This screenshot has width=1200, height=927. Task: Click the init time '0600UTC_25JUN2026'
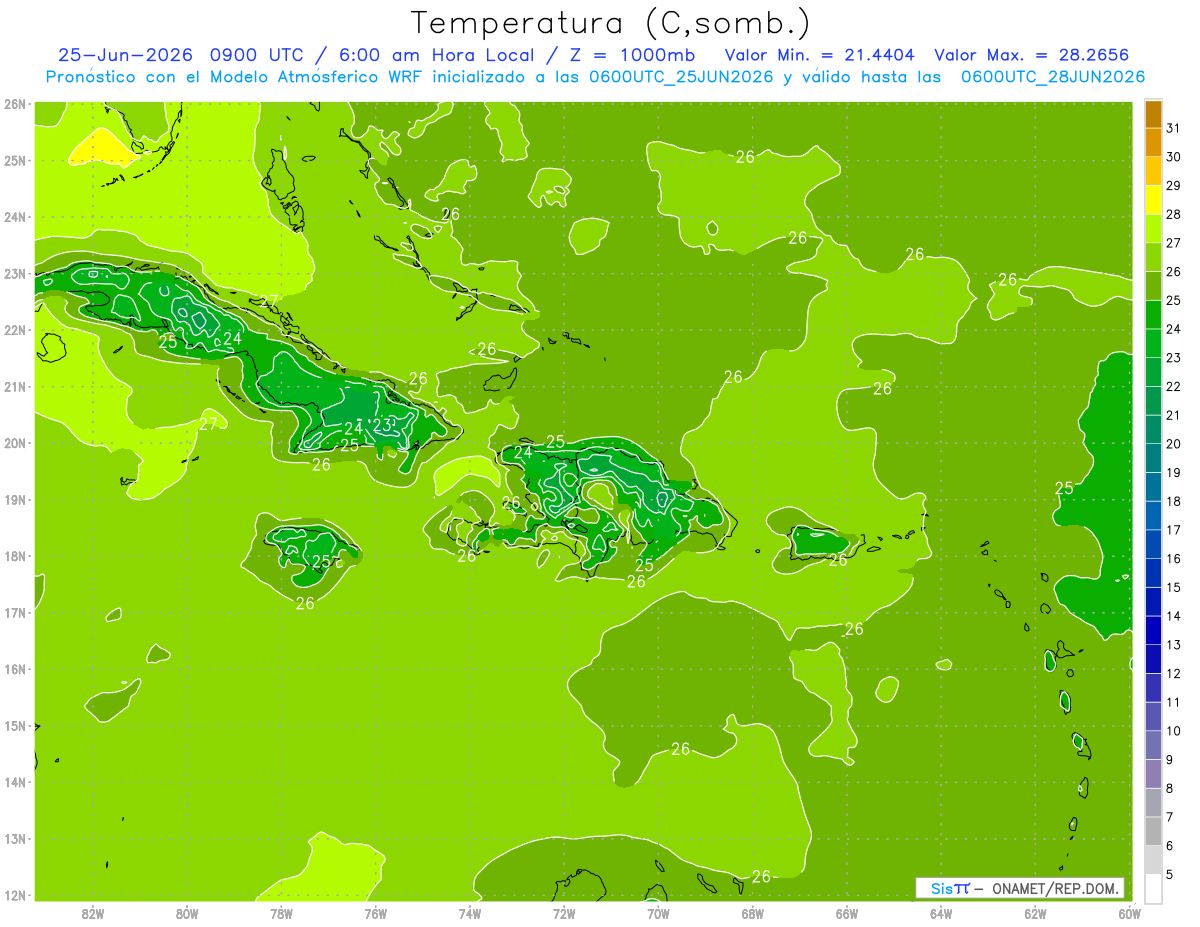681,77
